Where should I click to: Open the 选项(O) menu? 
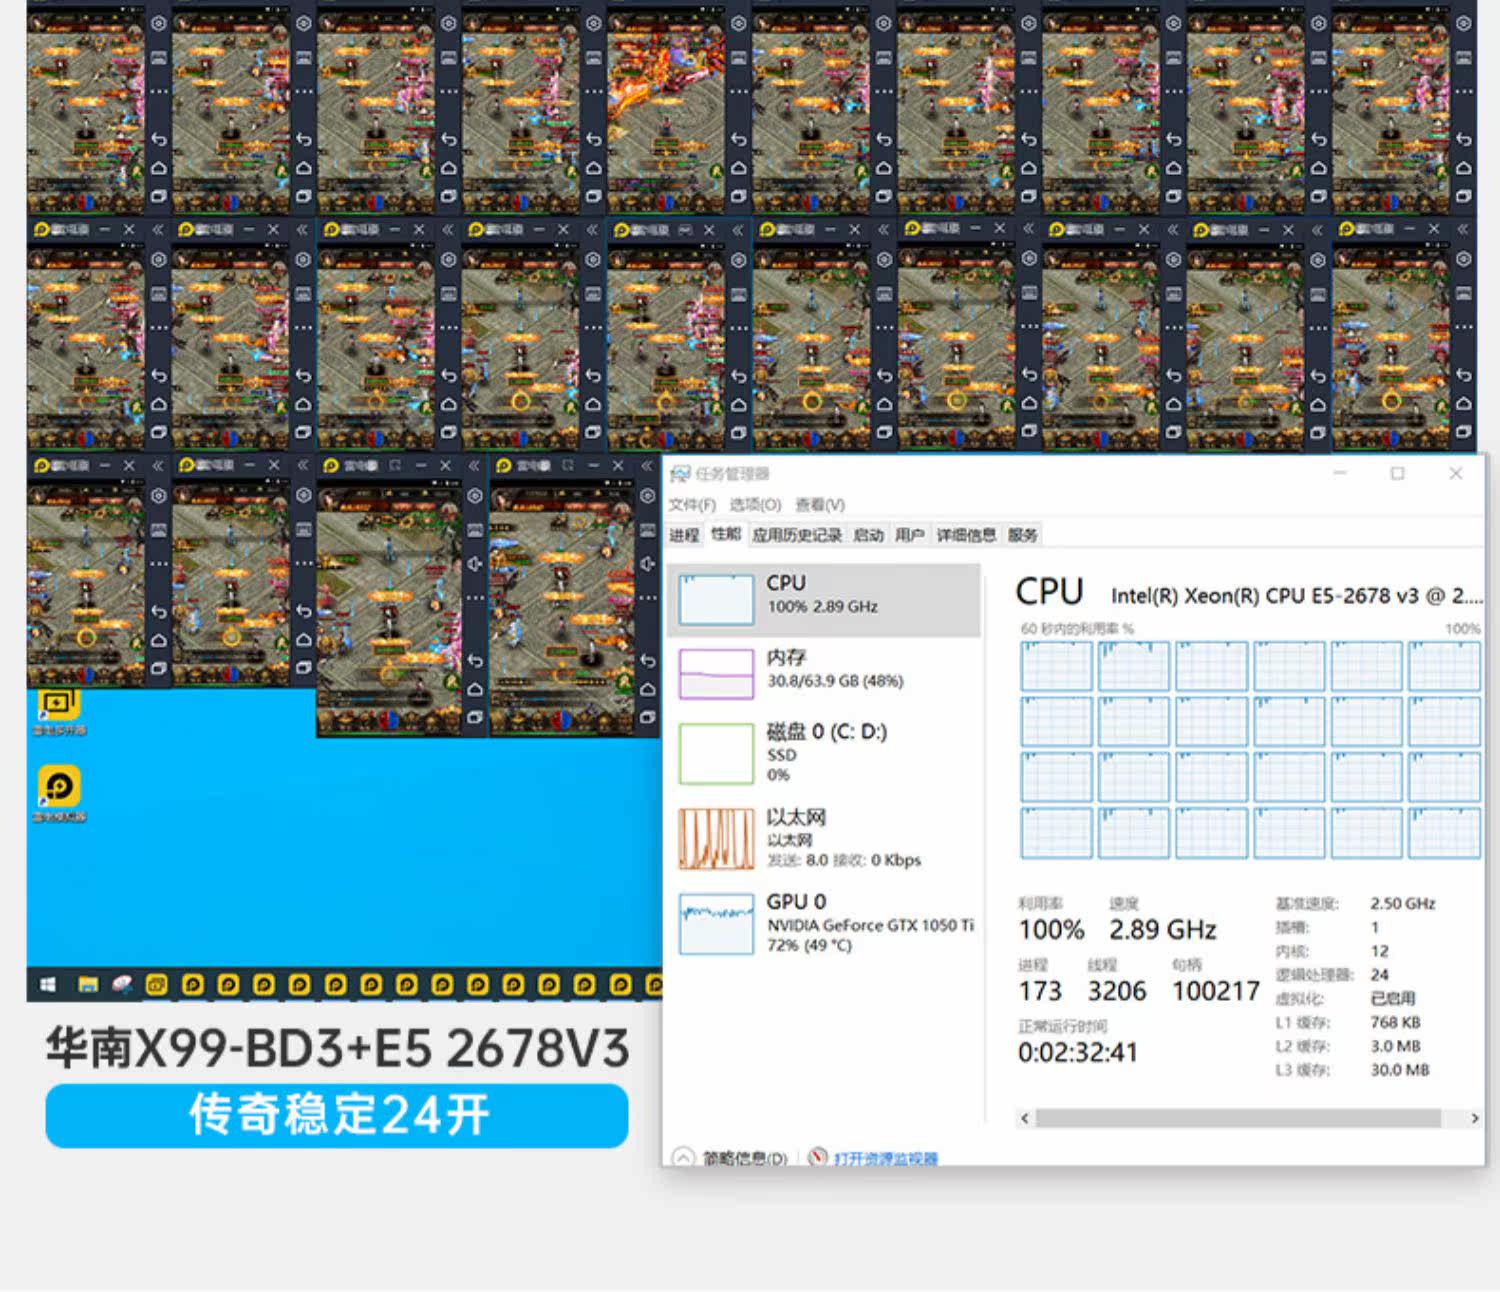tap(755, 504)
